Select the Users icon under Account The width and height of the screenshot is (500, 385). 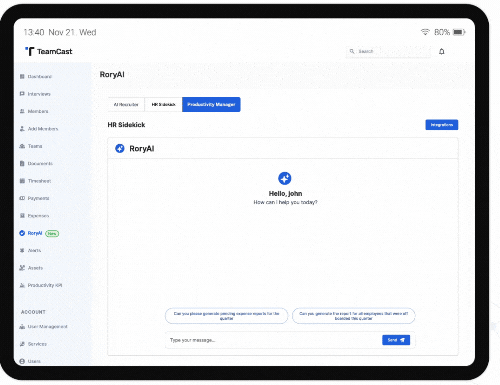click(22, 361)
